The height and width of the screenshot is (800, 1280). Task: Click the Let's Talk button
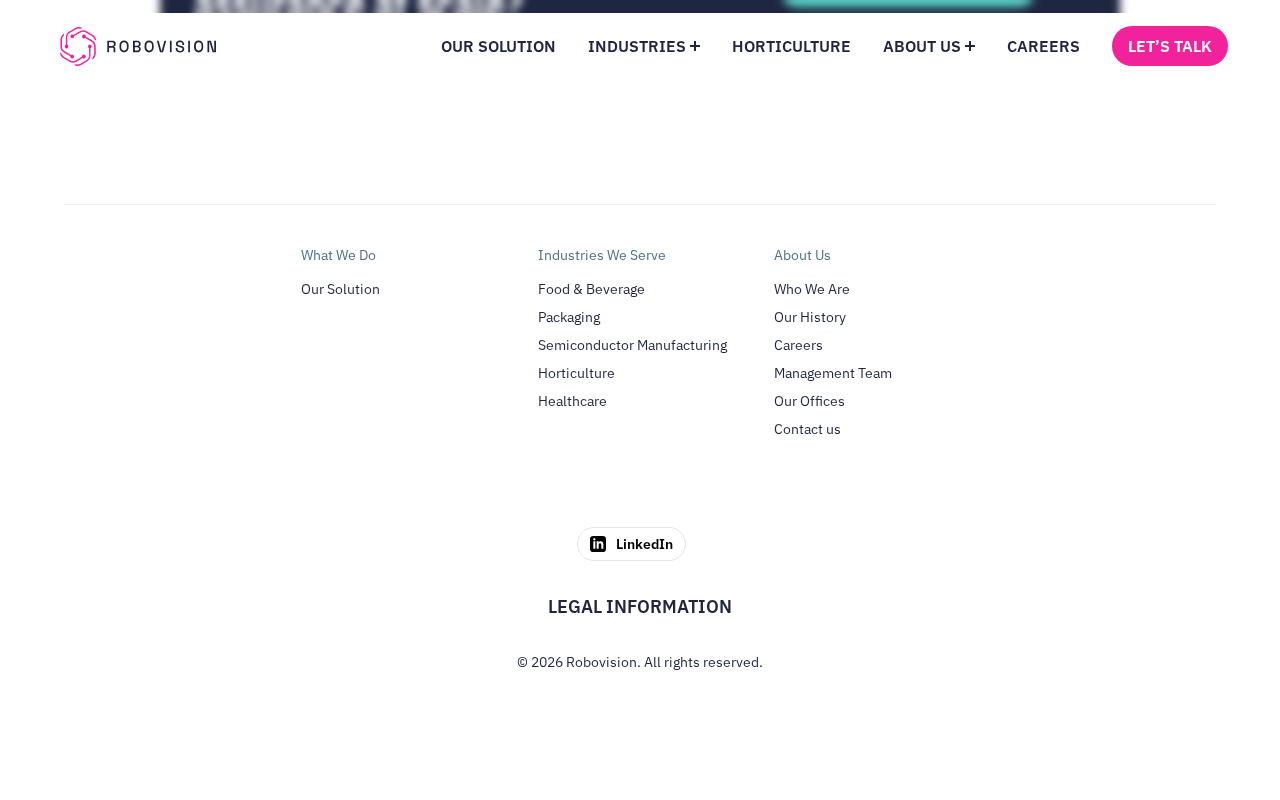1170,46
